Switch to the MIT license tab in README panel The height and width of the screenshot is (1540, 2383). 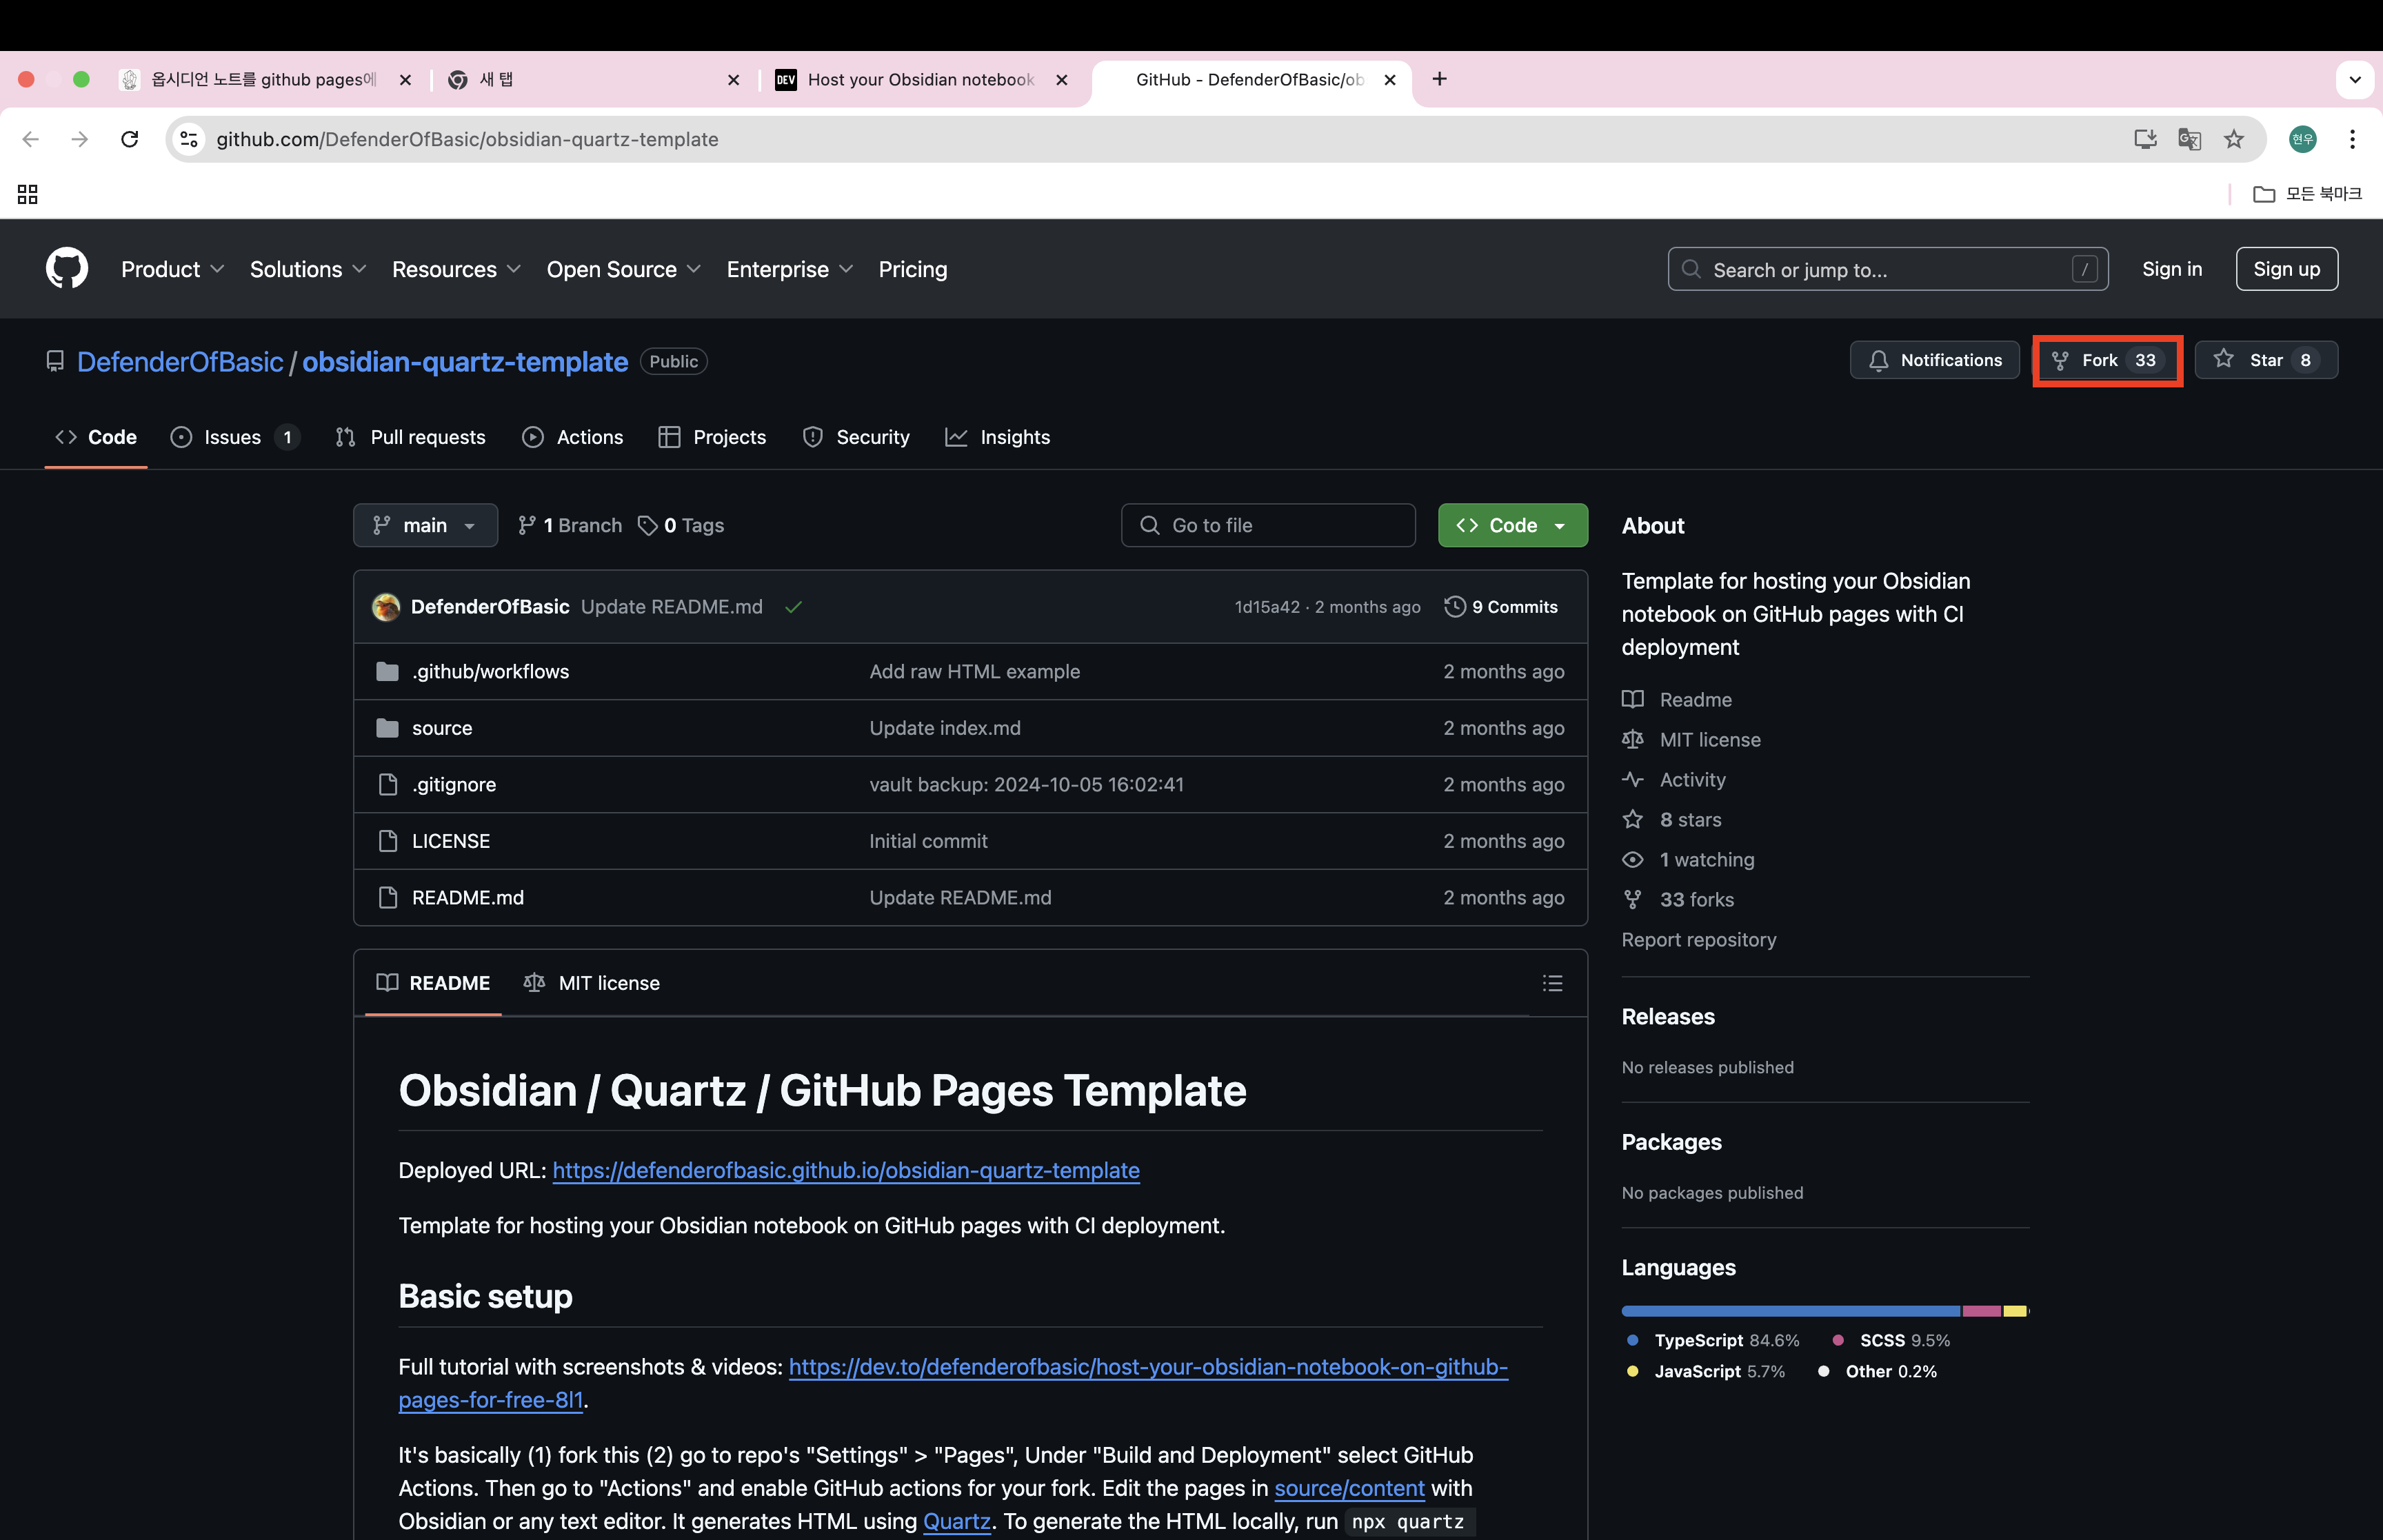coord(591,983)
